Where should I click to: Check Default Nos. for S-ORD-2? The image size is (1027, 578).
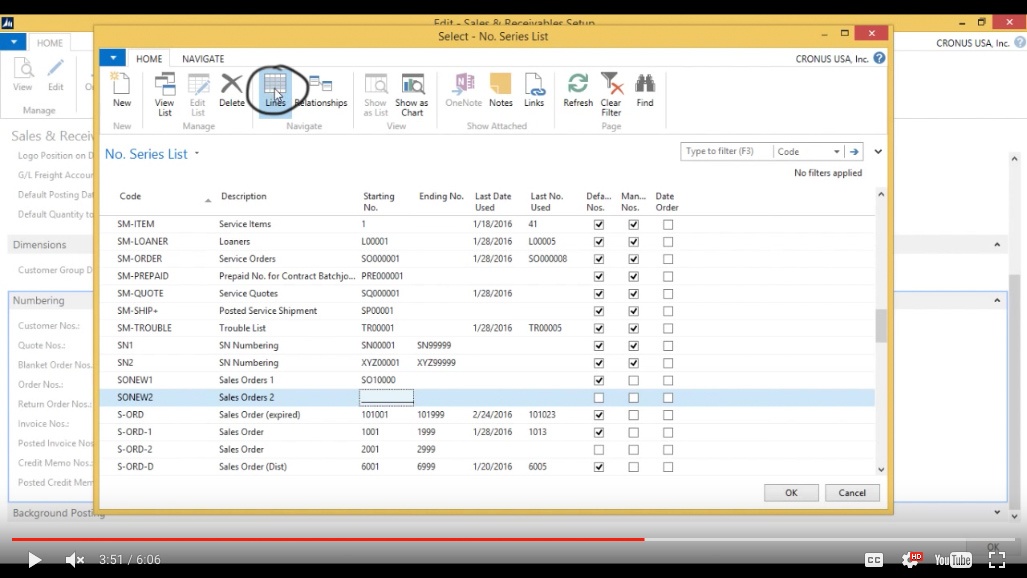point(599,450)
